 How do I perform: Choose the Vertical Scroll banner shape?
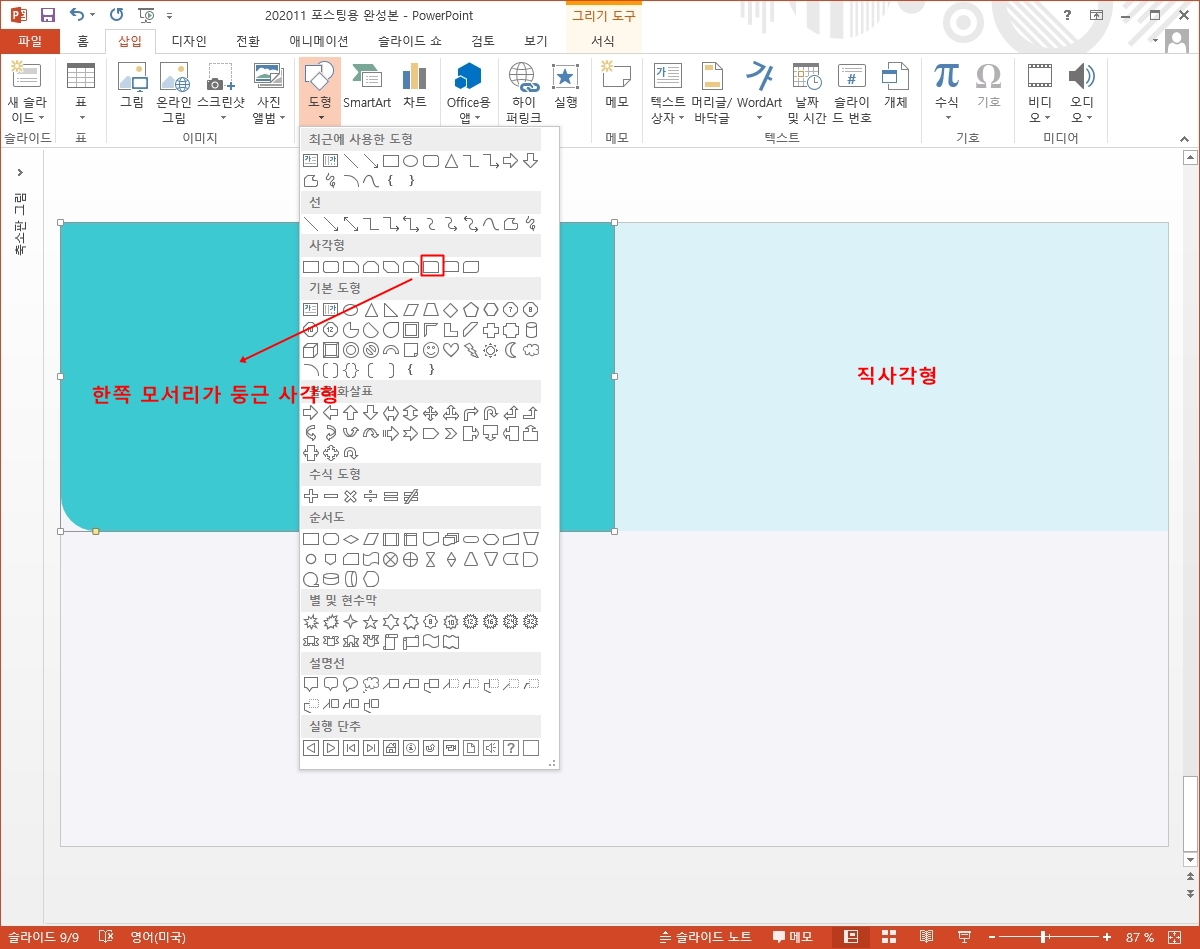391,642
